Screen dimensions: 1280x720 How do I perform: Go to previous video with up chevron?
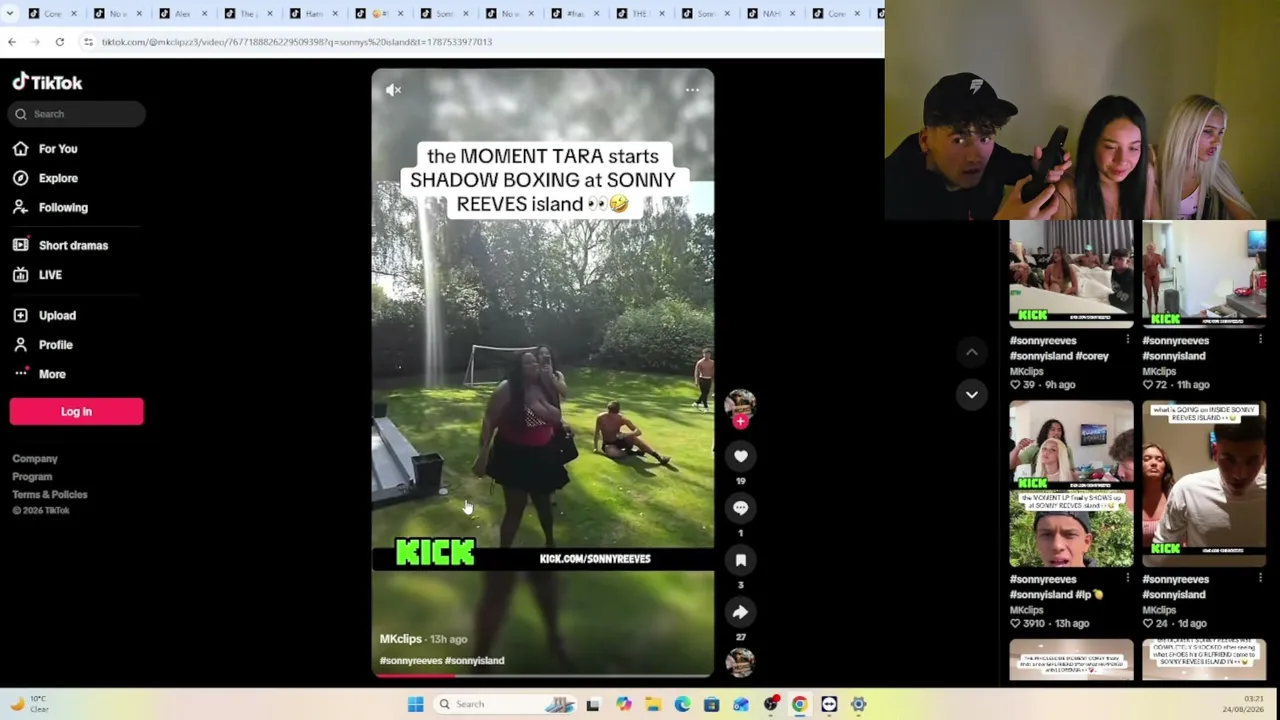coord(971,352)
